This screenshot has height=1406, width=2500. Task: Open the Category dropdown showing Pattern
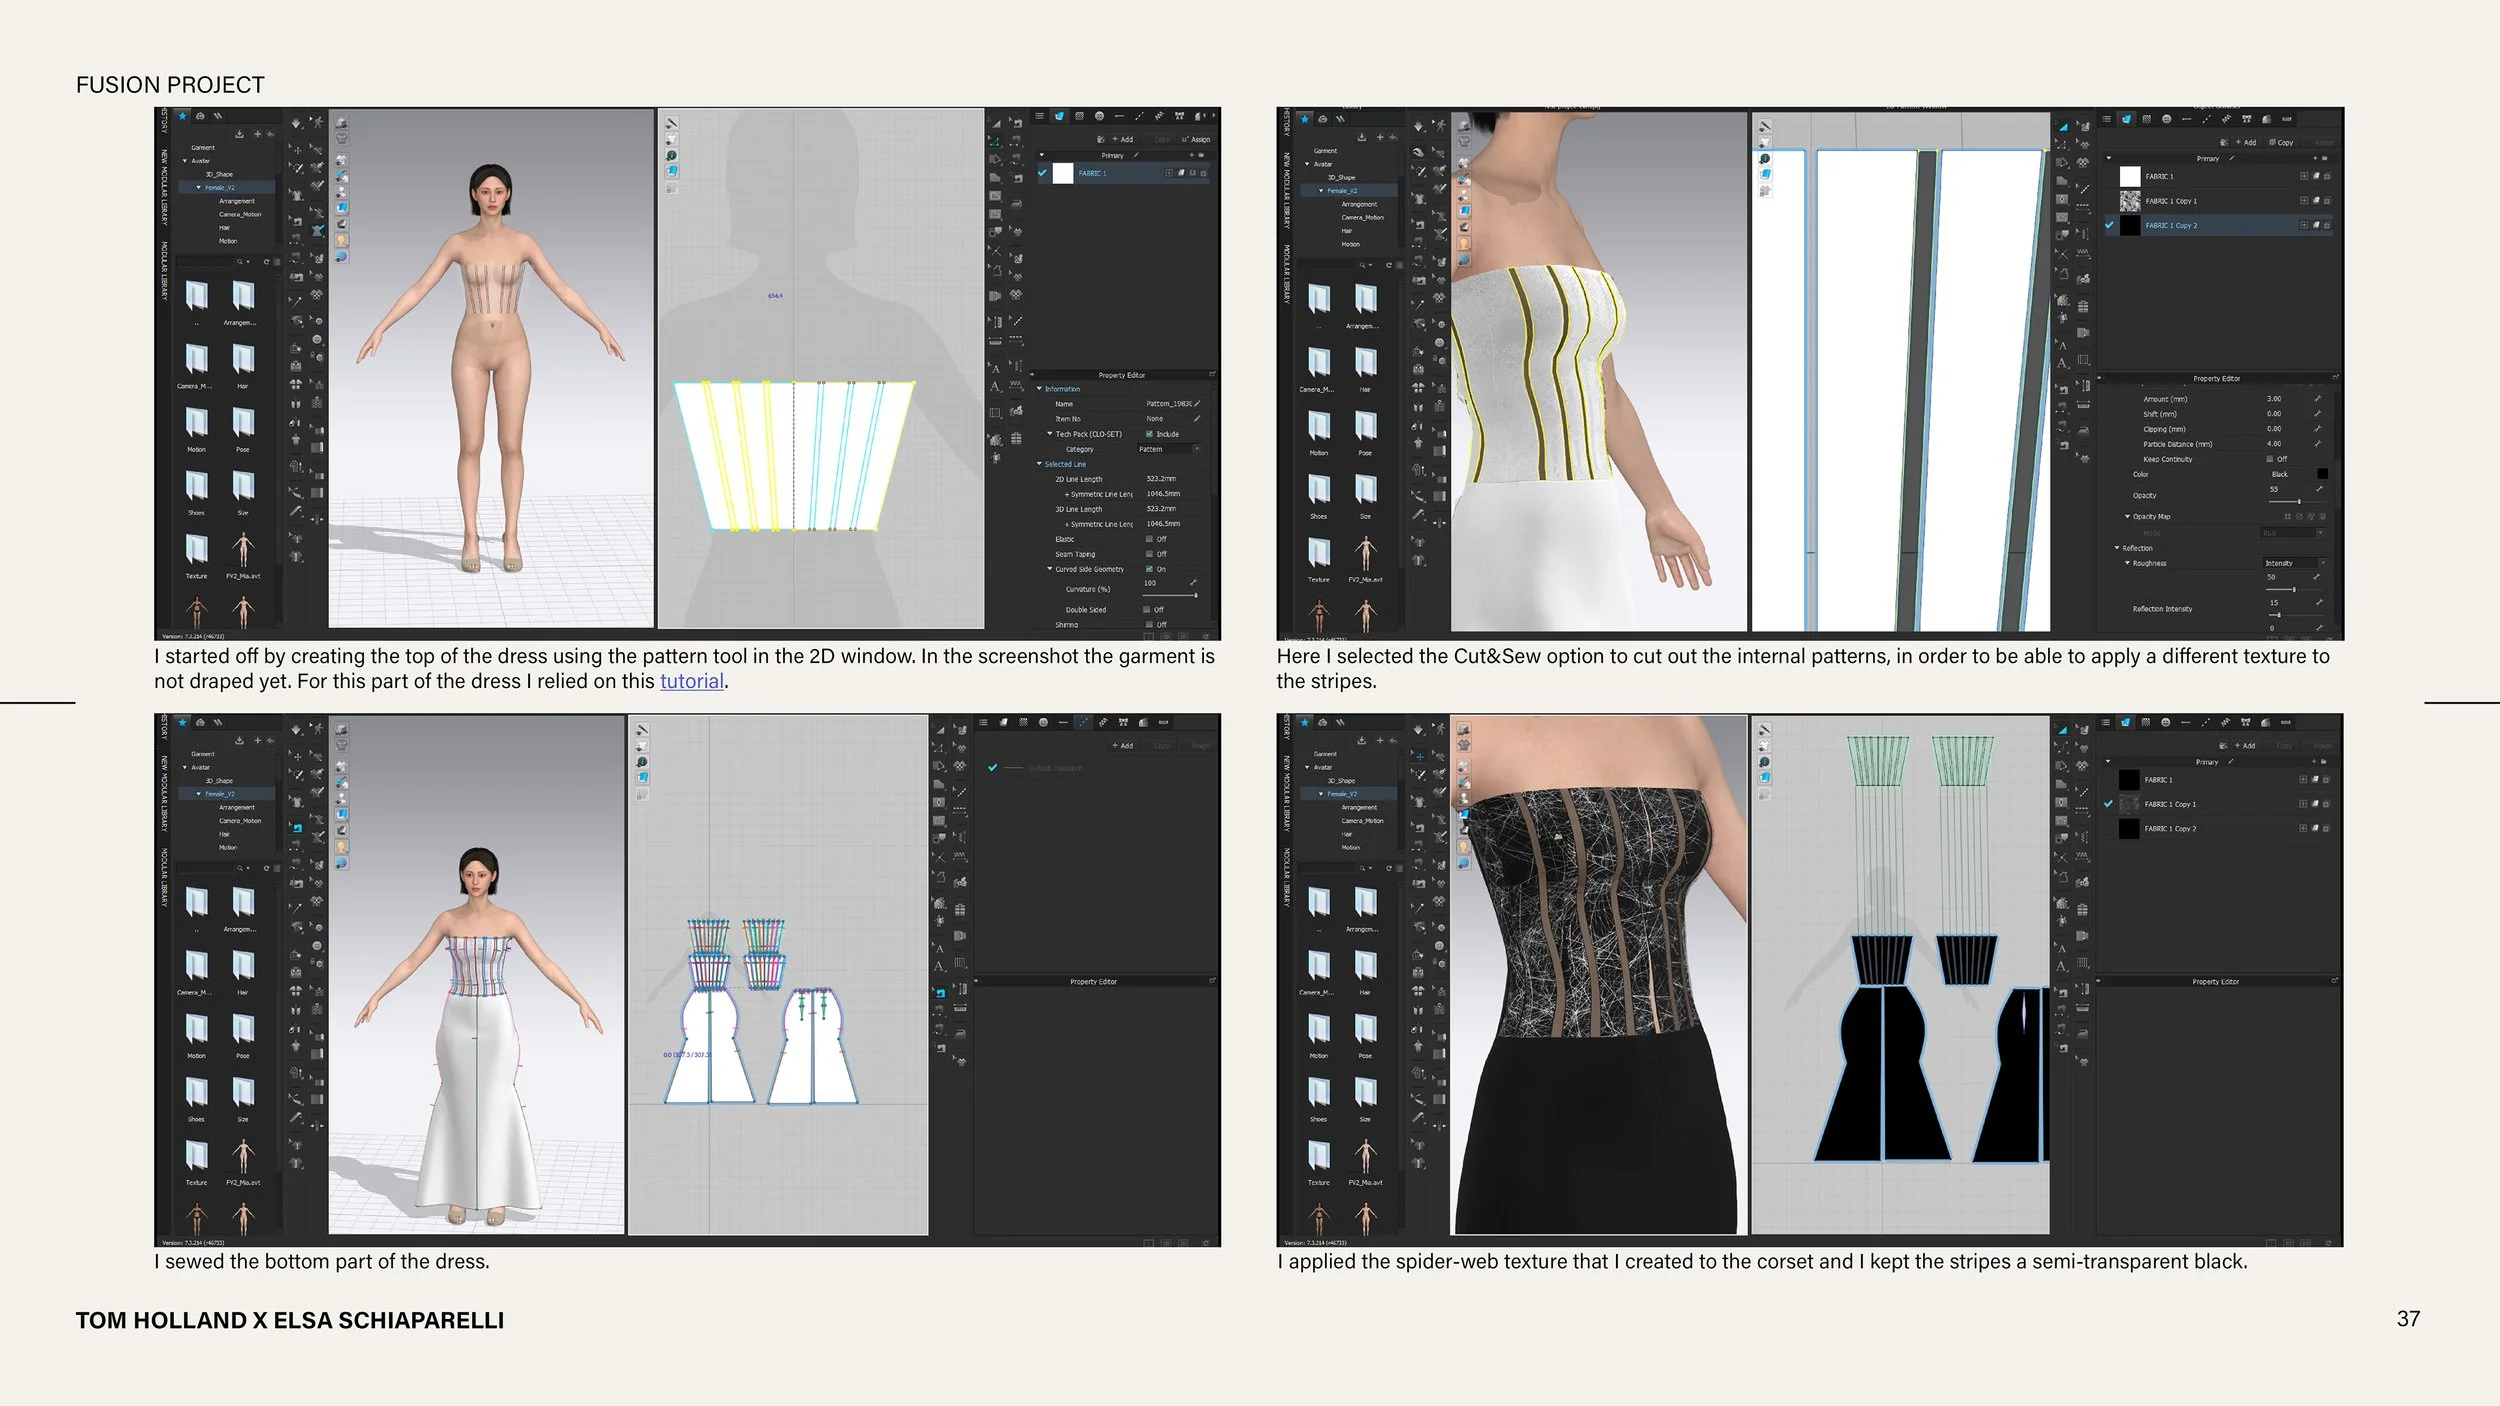[1168, 449]
